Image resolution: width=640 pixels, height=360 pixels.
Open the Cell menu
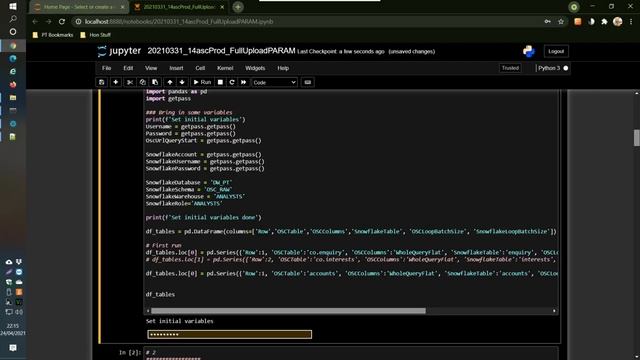[x=200, y=68]
